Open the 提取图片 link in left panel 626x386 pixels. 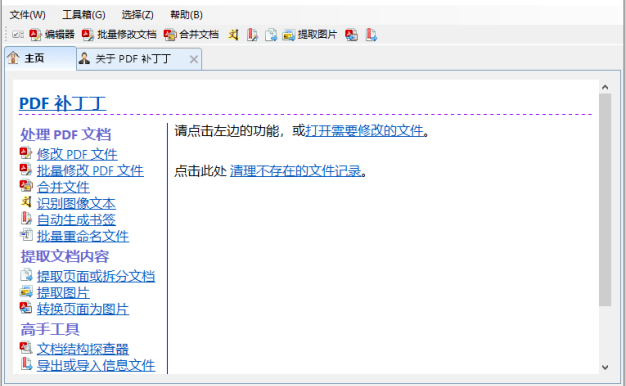pyautogui.click(x=63, y=293)
